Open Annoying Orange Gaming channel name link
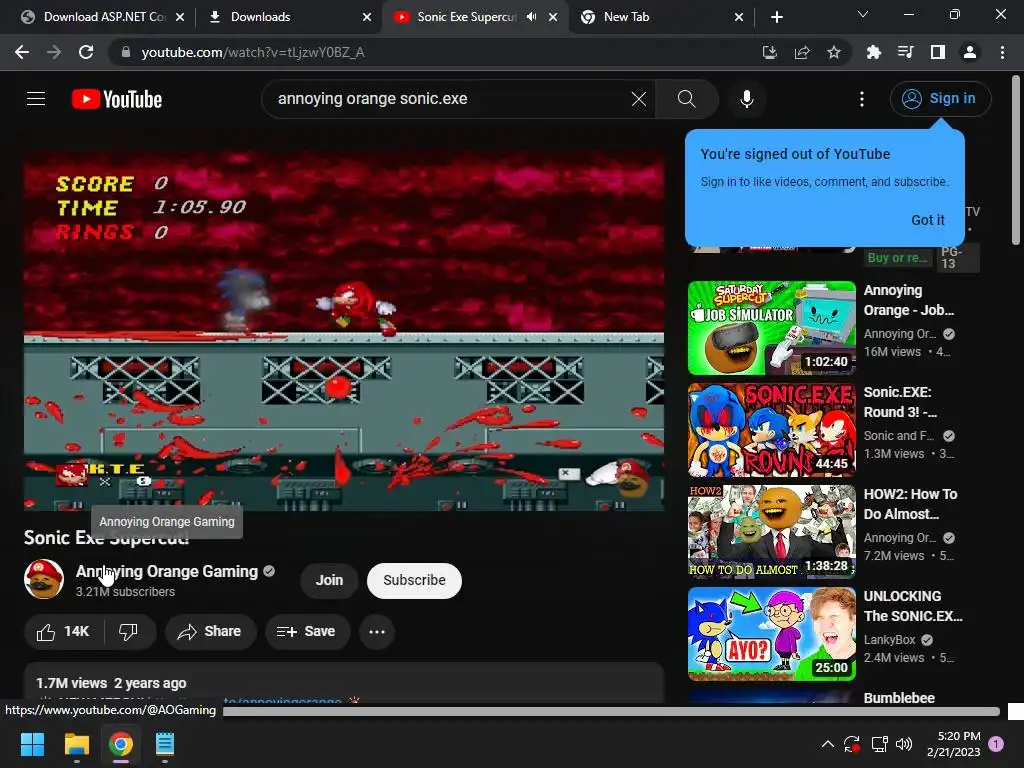The width and height of the screenshot is (1024, 768). point(167,571)
